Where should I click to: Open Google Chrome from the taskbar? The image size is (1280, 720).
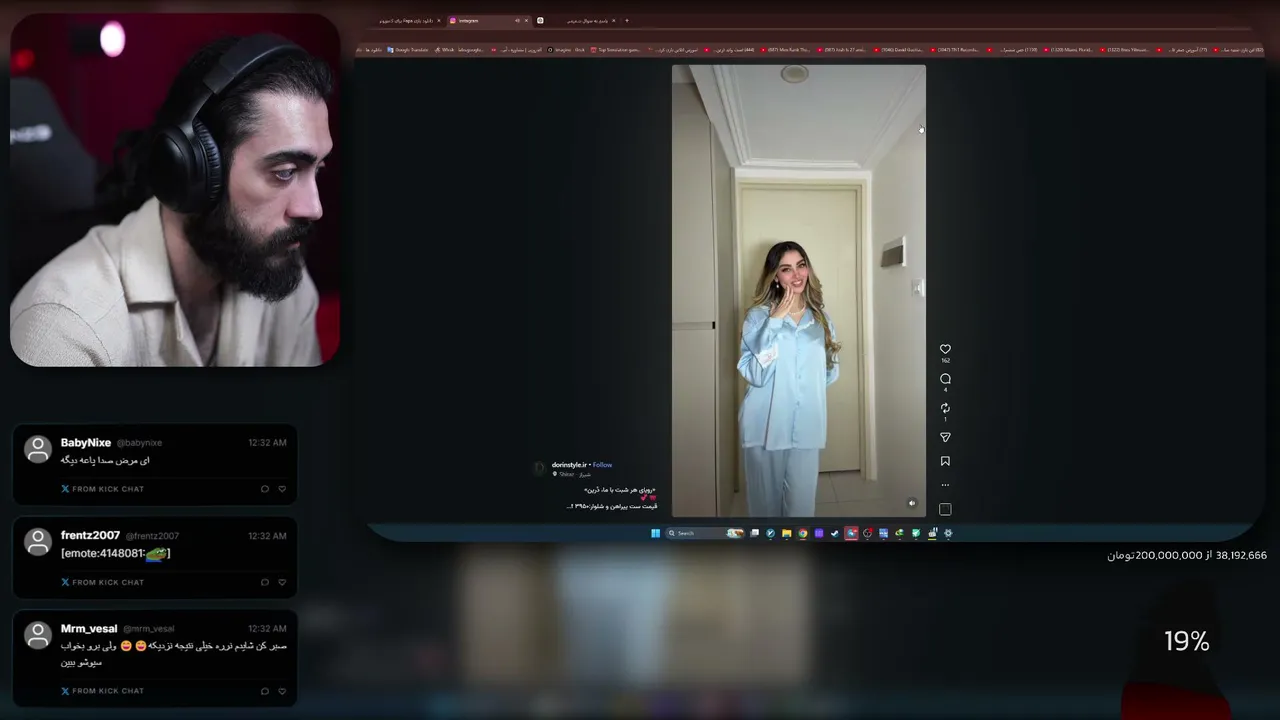(802, 533)
